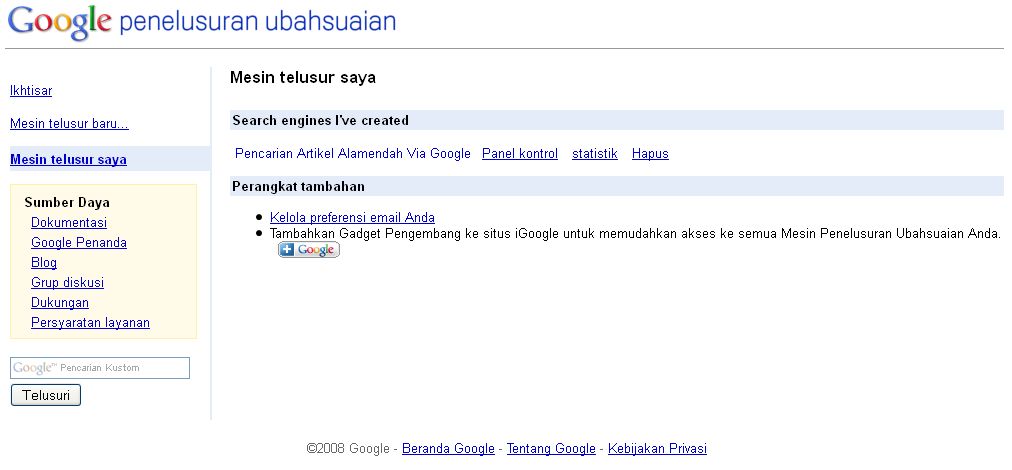This screenshot has width=1012, height=470.
Task: Click the Sumber Daya heading
Action: (67, 202)
